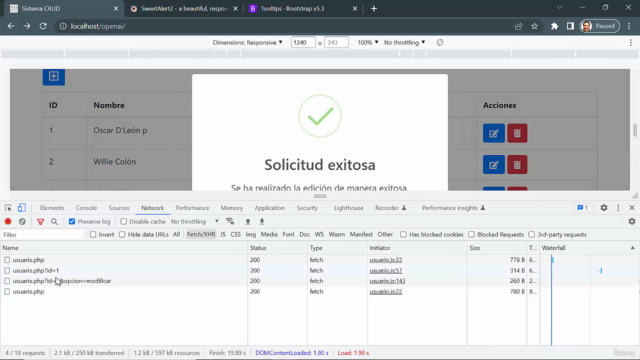Image resolution: width=640 pixels, height=360 pixels.
Task: Enable Disable cache checkbox
Action: [123, 221]
